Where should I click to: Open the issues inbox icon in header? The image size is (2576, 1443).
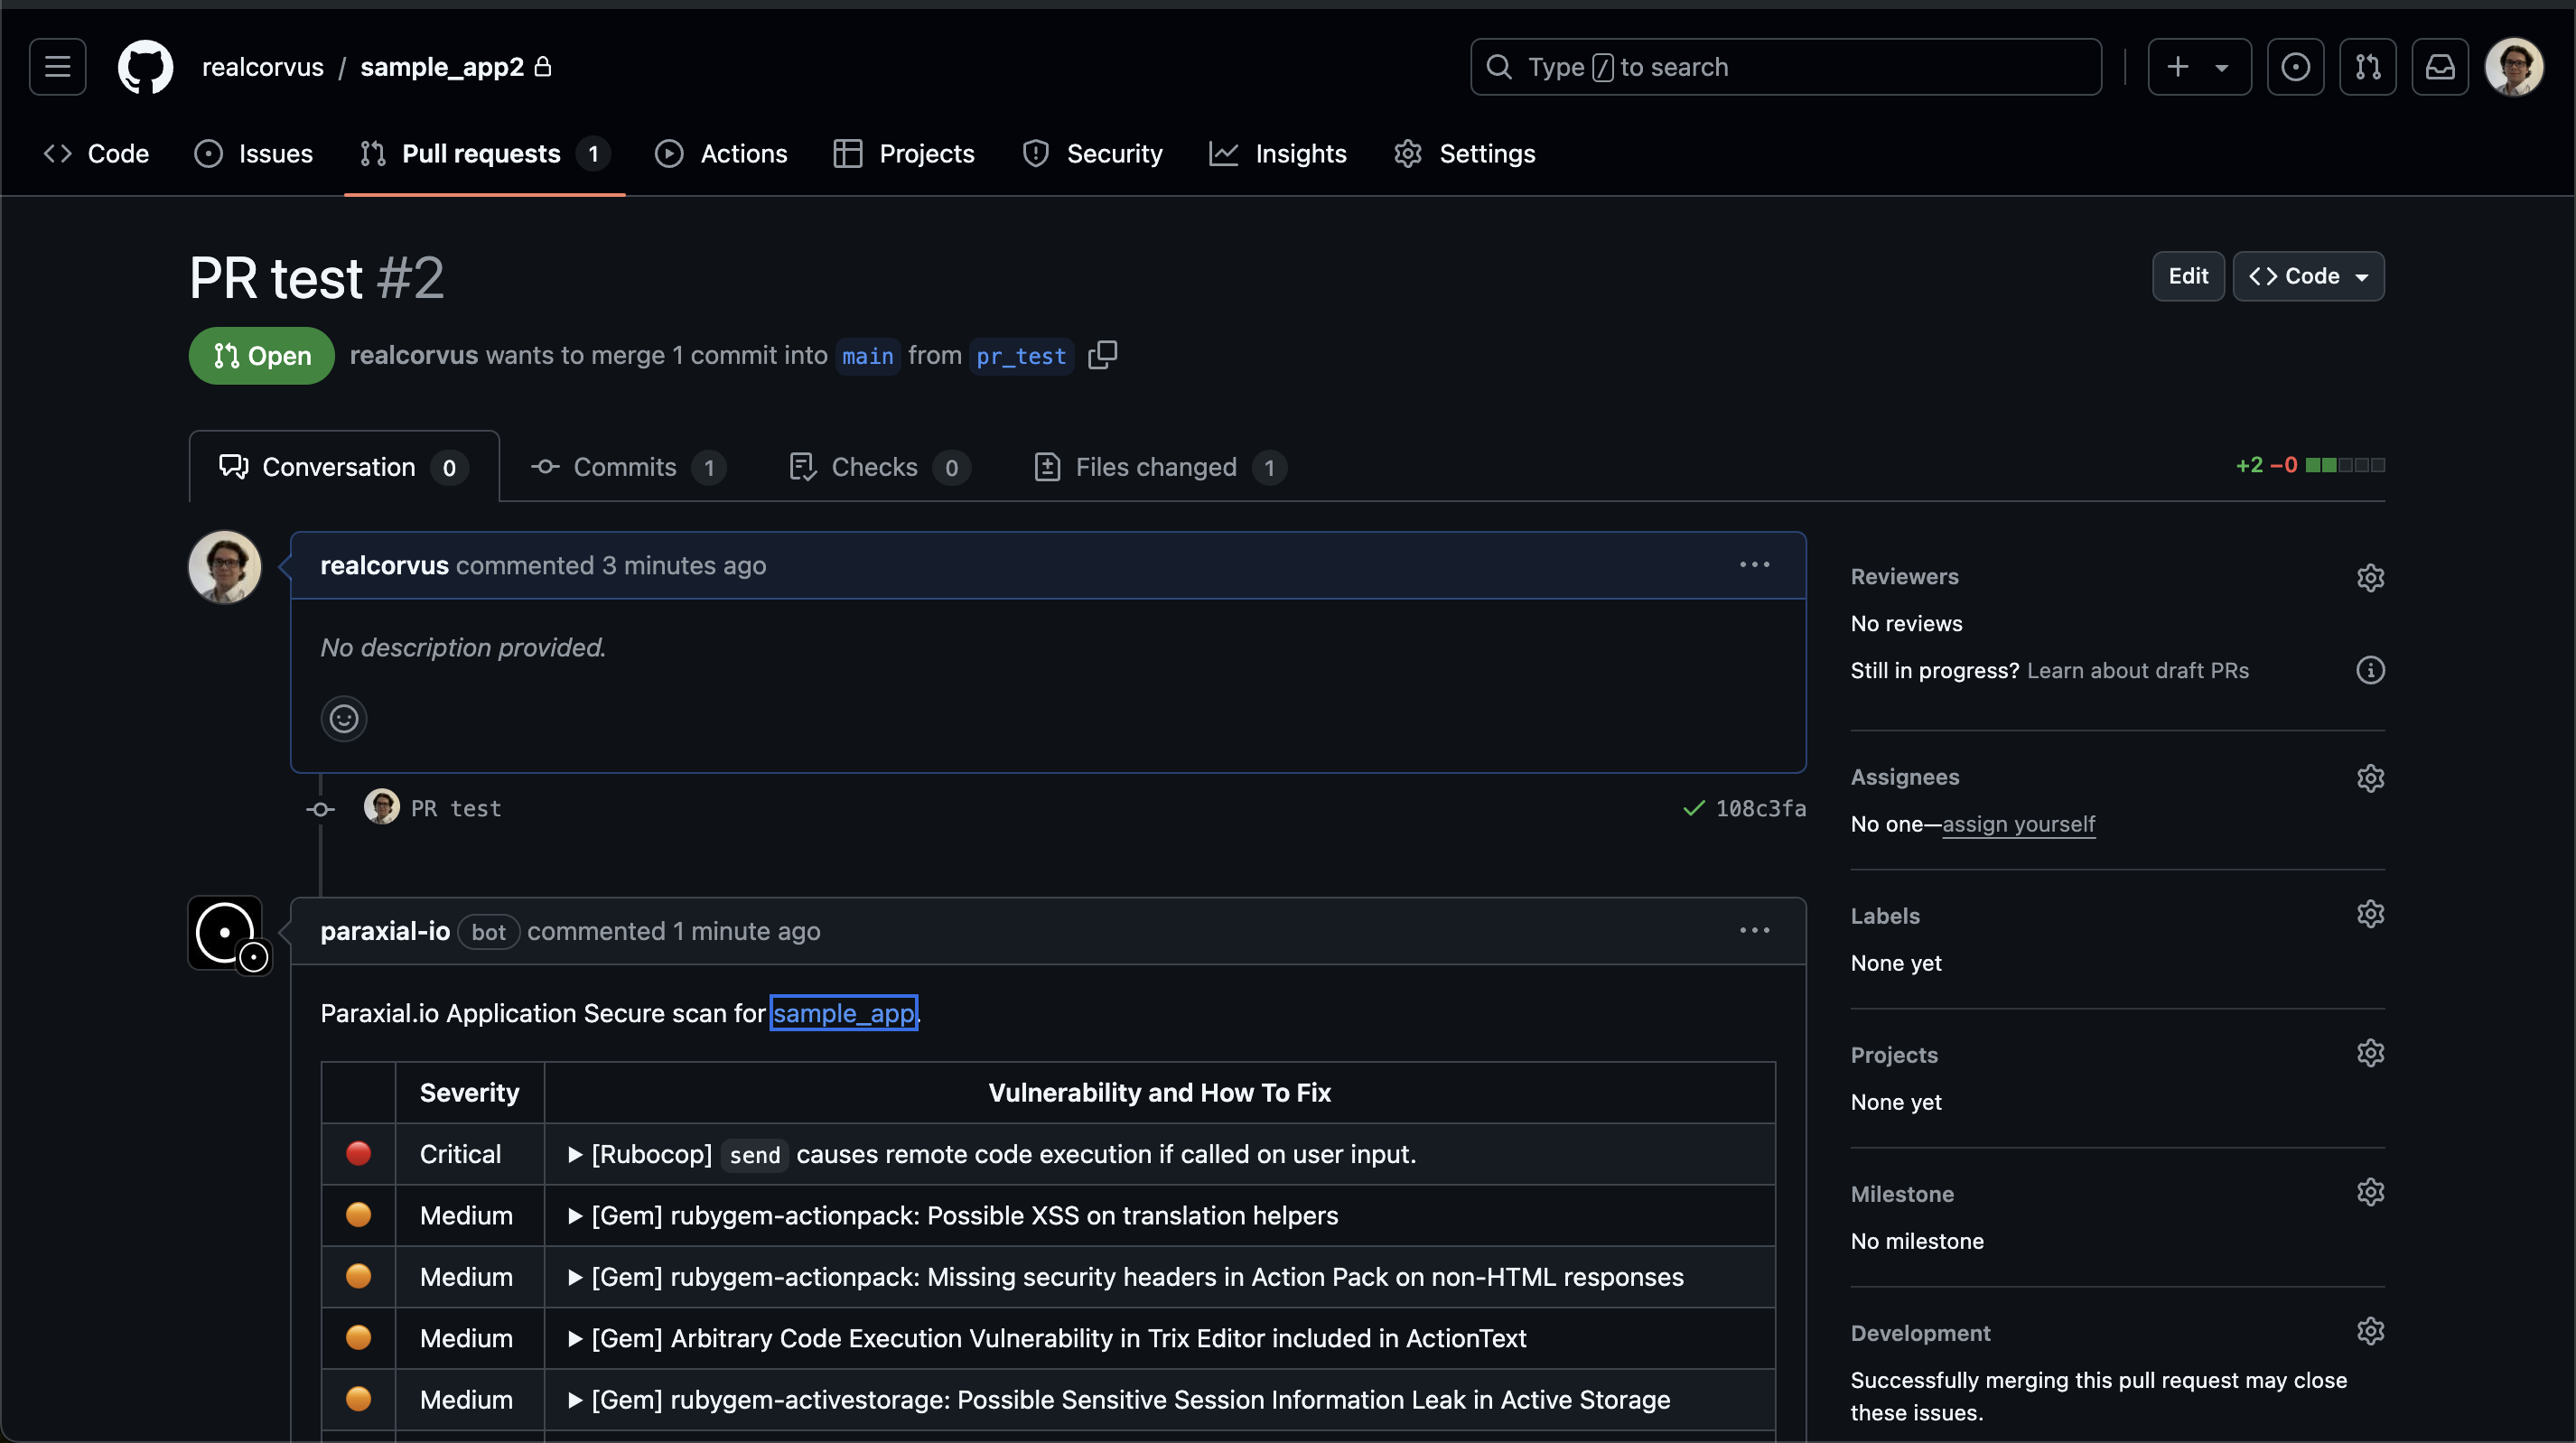click(2295, 67)
